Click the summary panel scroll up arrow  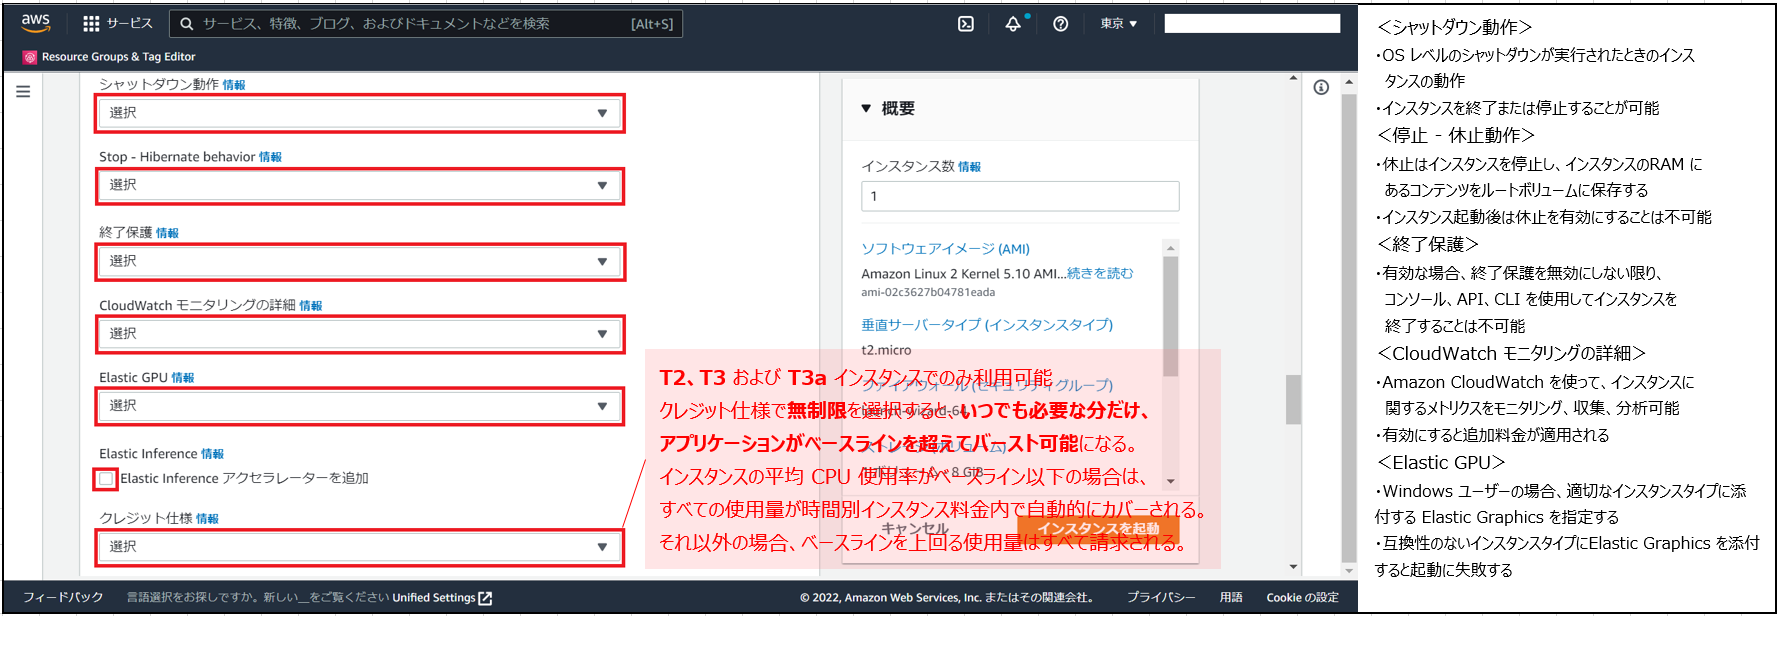(1170, 248)
